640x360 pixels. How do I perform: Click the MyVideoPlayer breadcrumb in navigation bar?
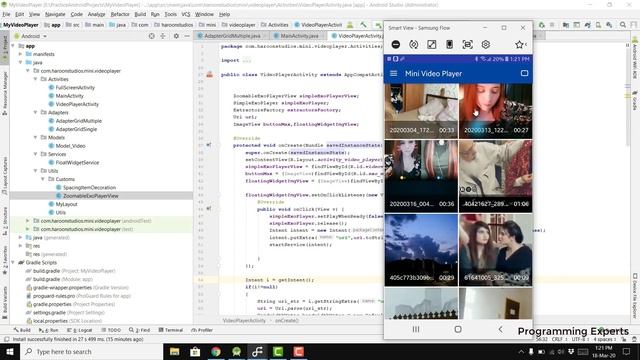pos(21,25)
